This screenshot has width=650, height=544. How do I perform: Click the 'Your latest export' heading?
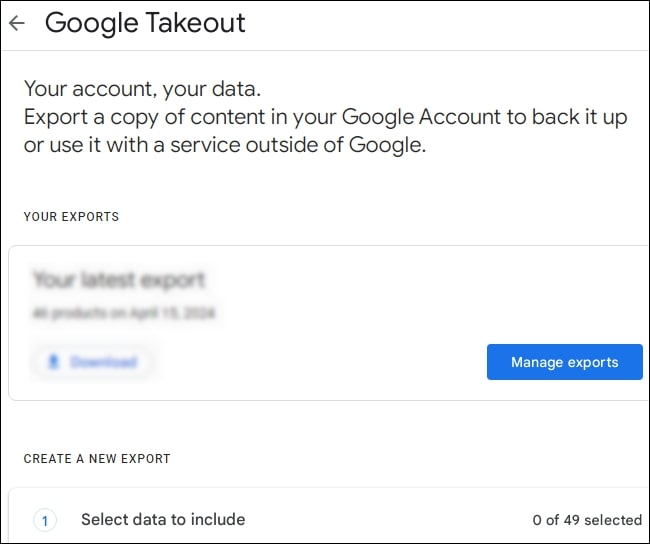[x=119, y=279]
